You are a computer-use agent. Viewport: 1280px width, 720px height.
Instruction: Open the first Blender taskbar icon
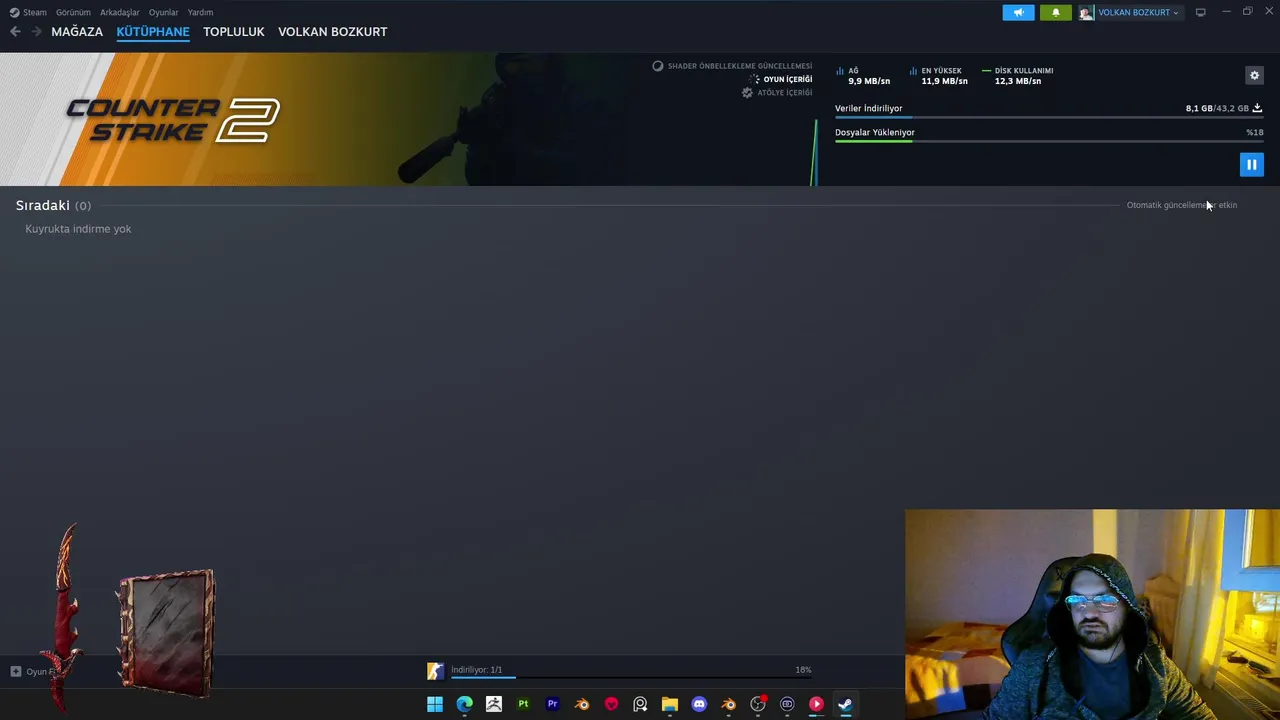[x=582, y=704]
